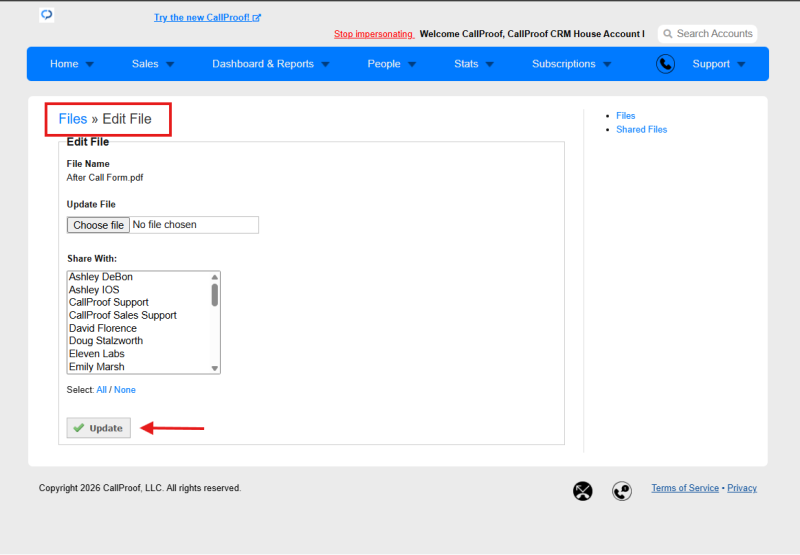800x555 pixels.
Task: Click the Update button
Action: click(x=98, y=428)
